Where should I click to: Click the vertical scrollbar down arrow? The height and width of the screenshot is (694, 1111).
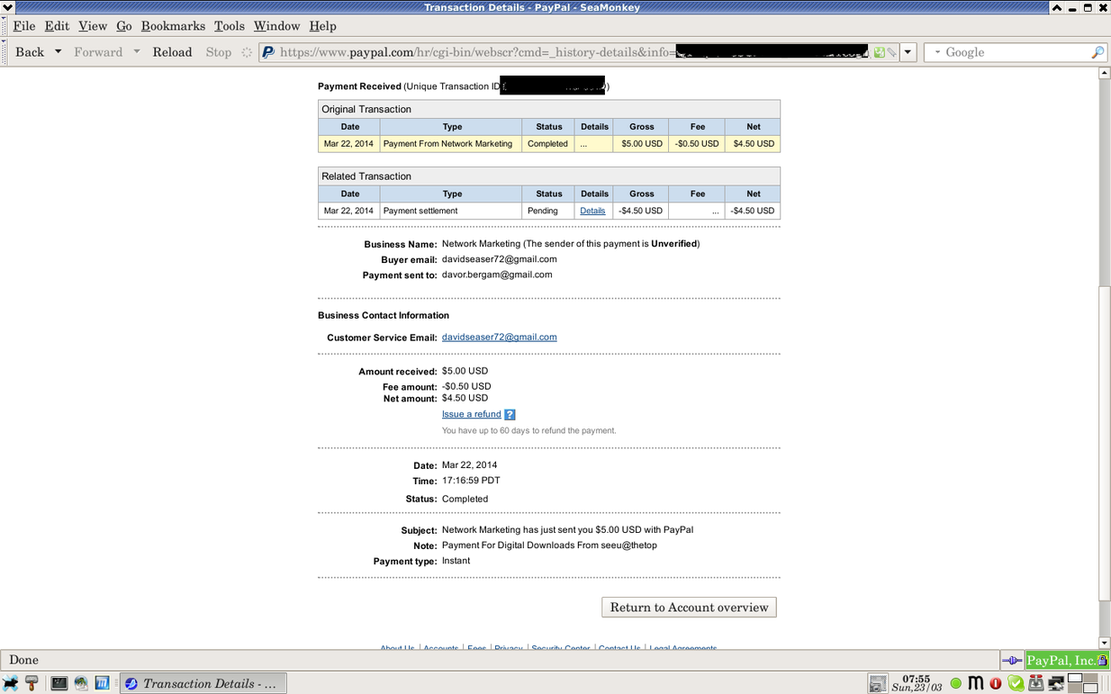[1104, 642]
